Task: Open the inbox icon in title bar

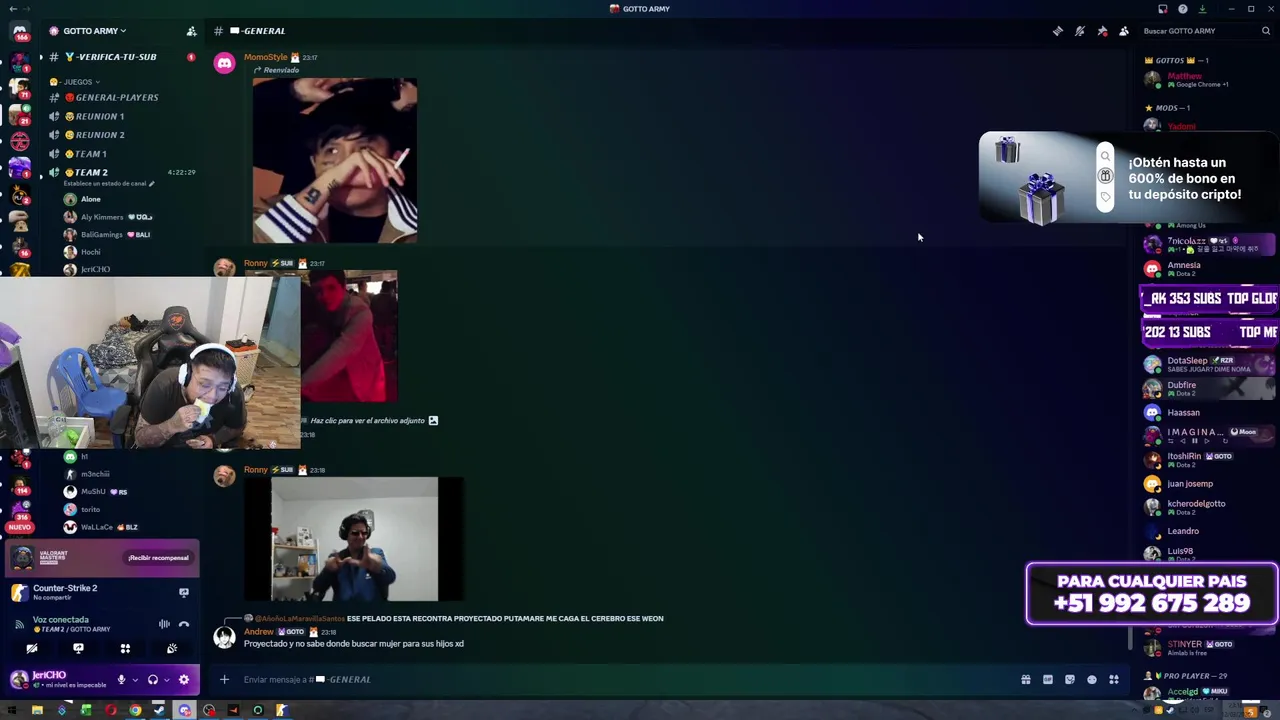Action: pyautogui.click(x=1162, y=9)
